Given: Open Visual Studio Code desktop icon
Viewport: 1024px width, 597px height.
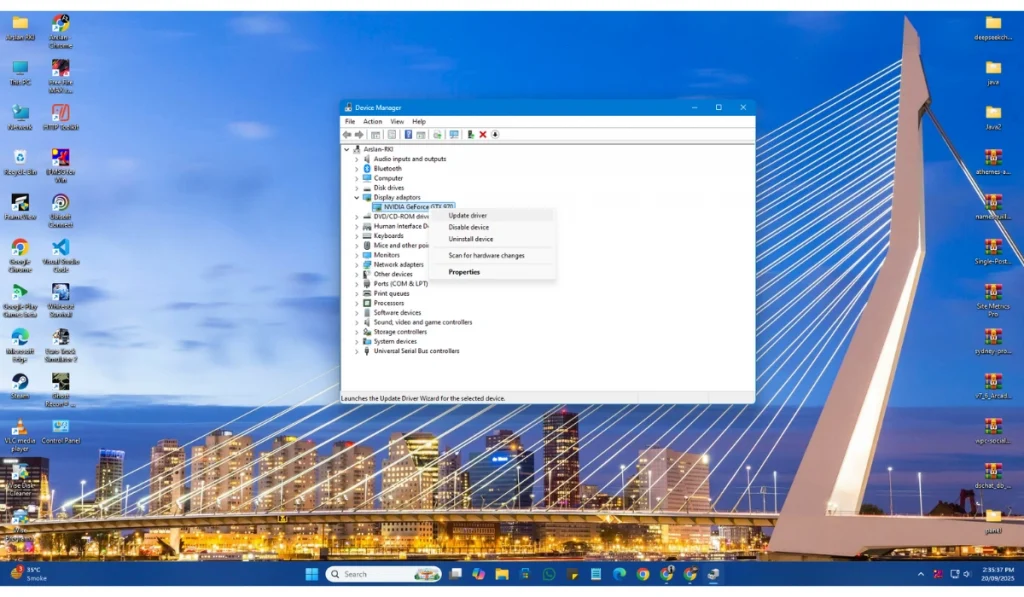Looking at the screenshot, I should pyautogui.click(x=60, y=249).
